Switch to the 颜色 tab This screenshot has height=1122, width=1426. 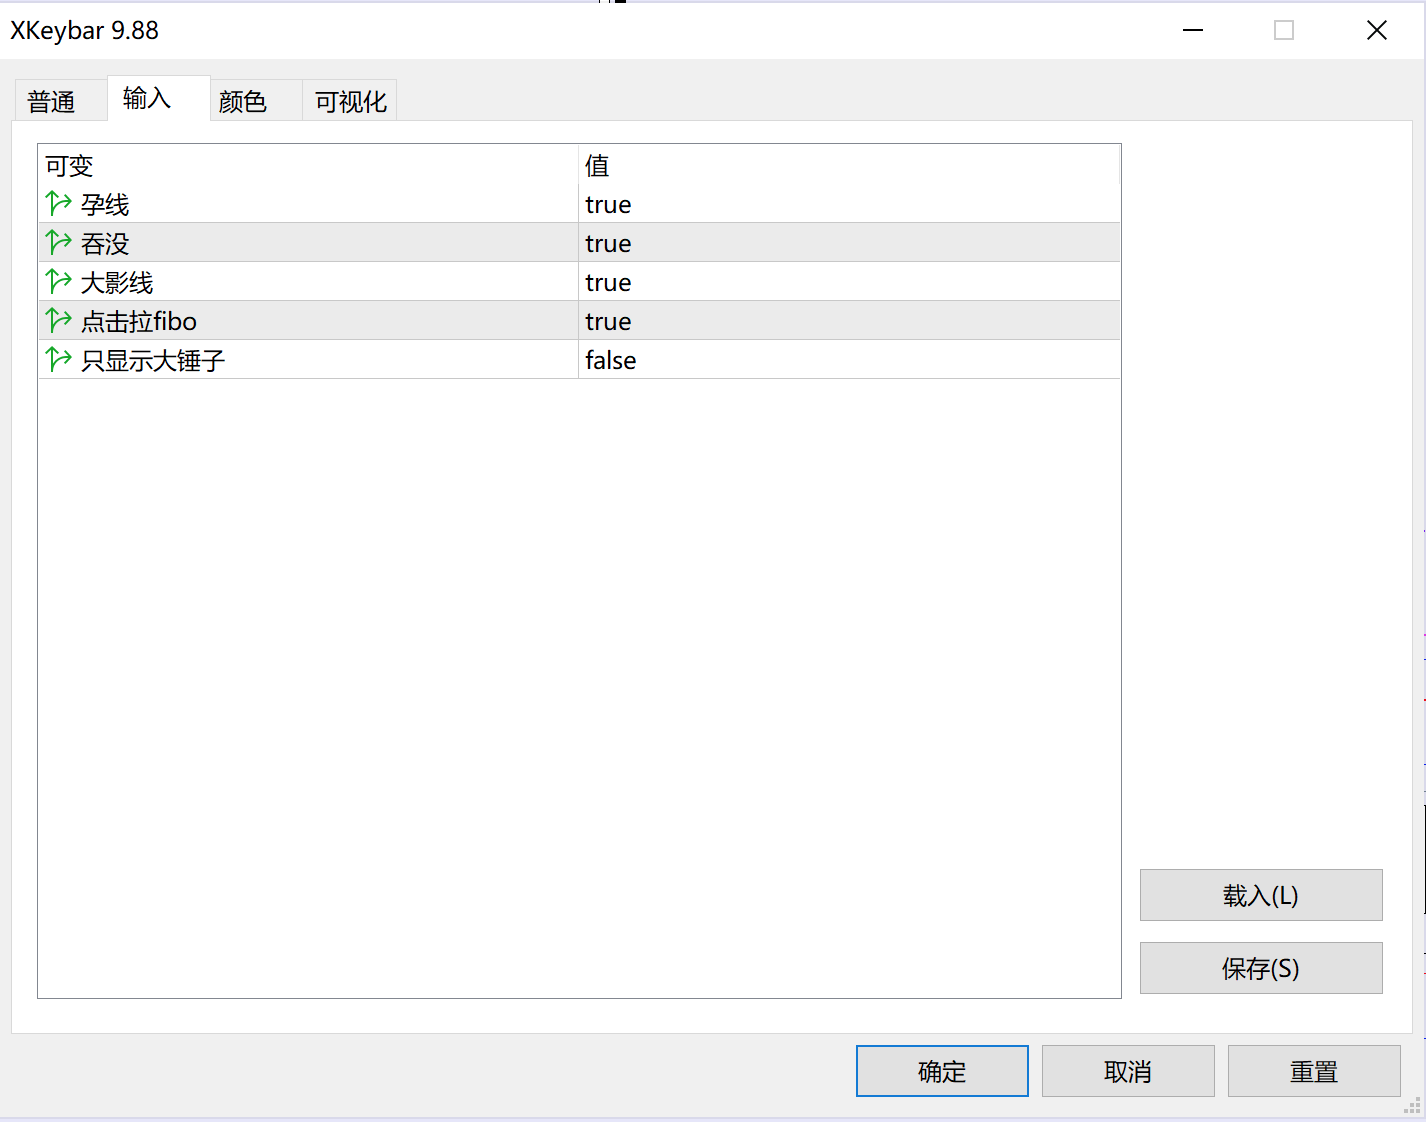[243, 102]
